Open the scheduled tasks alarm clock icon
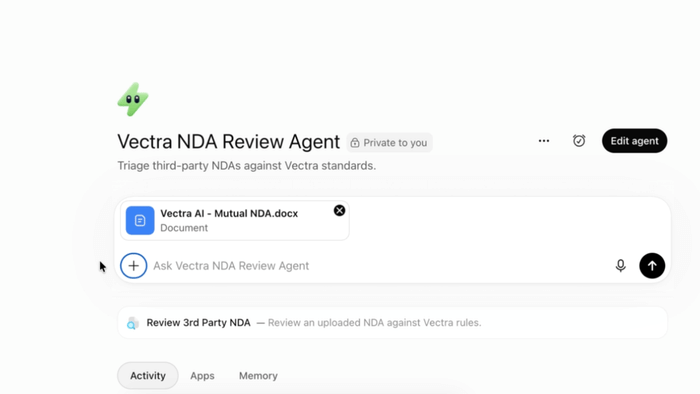 pos(579,141)
